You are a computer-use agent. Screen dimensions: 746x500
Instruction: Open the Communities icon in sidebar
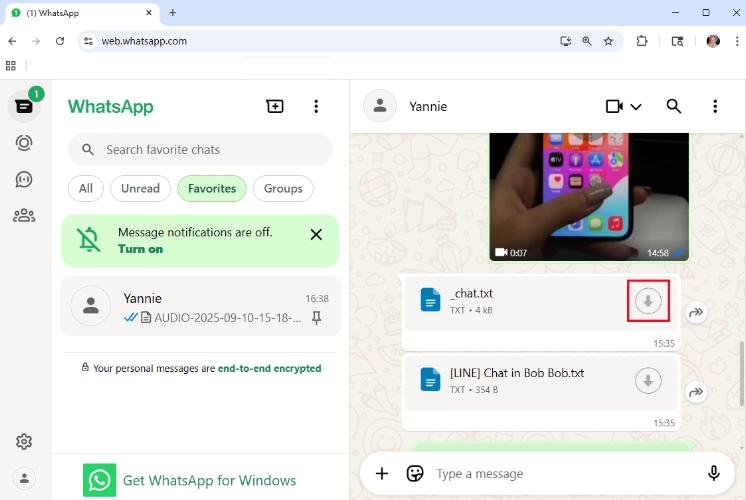coord(24,215)
